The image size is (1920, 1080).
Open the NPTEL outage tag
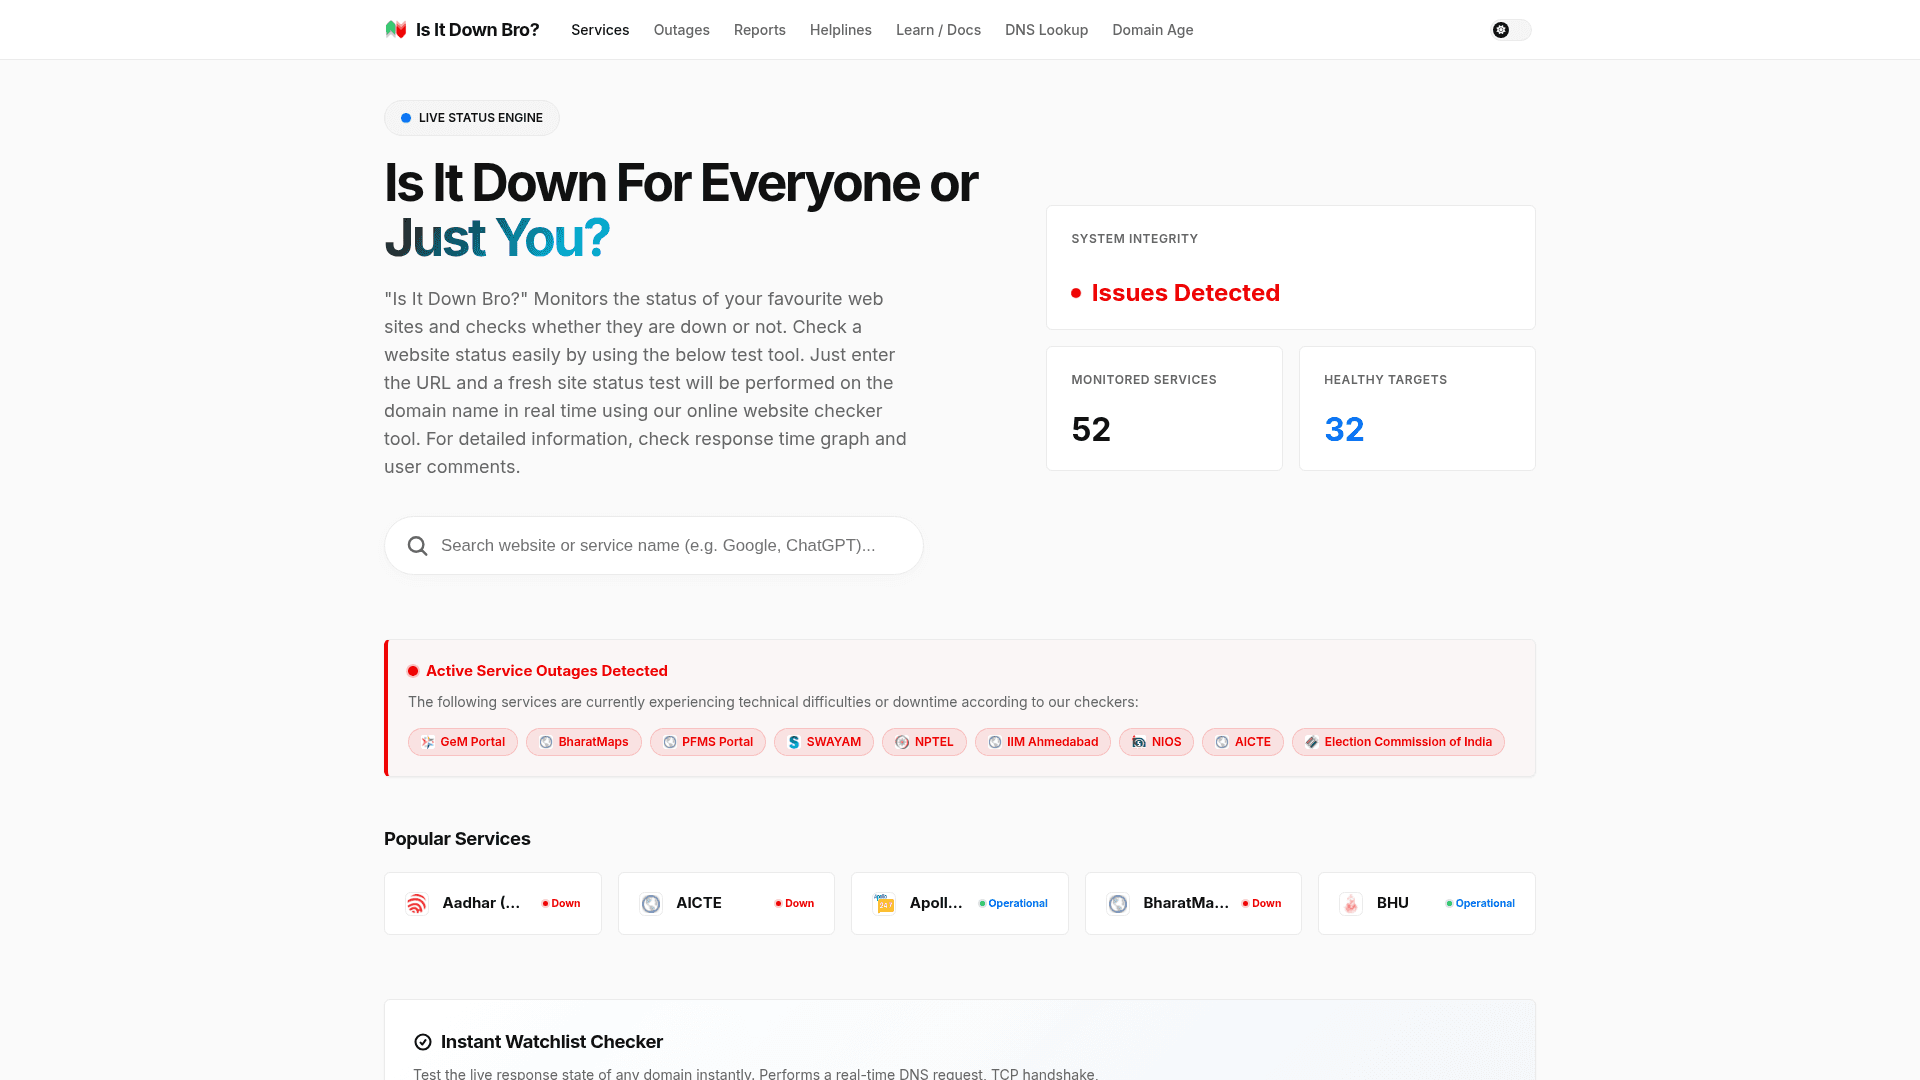click(924, 742)
